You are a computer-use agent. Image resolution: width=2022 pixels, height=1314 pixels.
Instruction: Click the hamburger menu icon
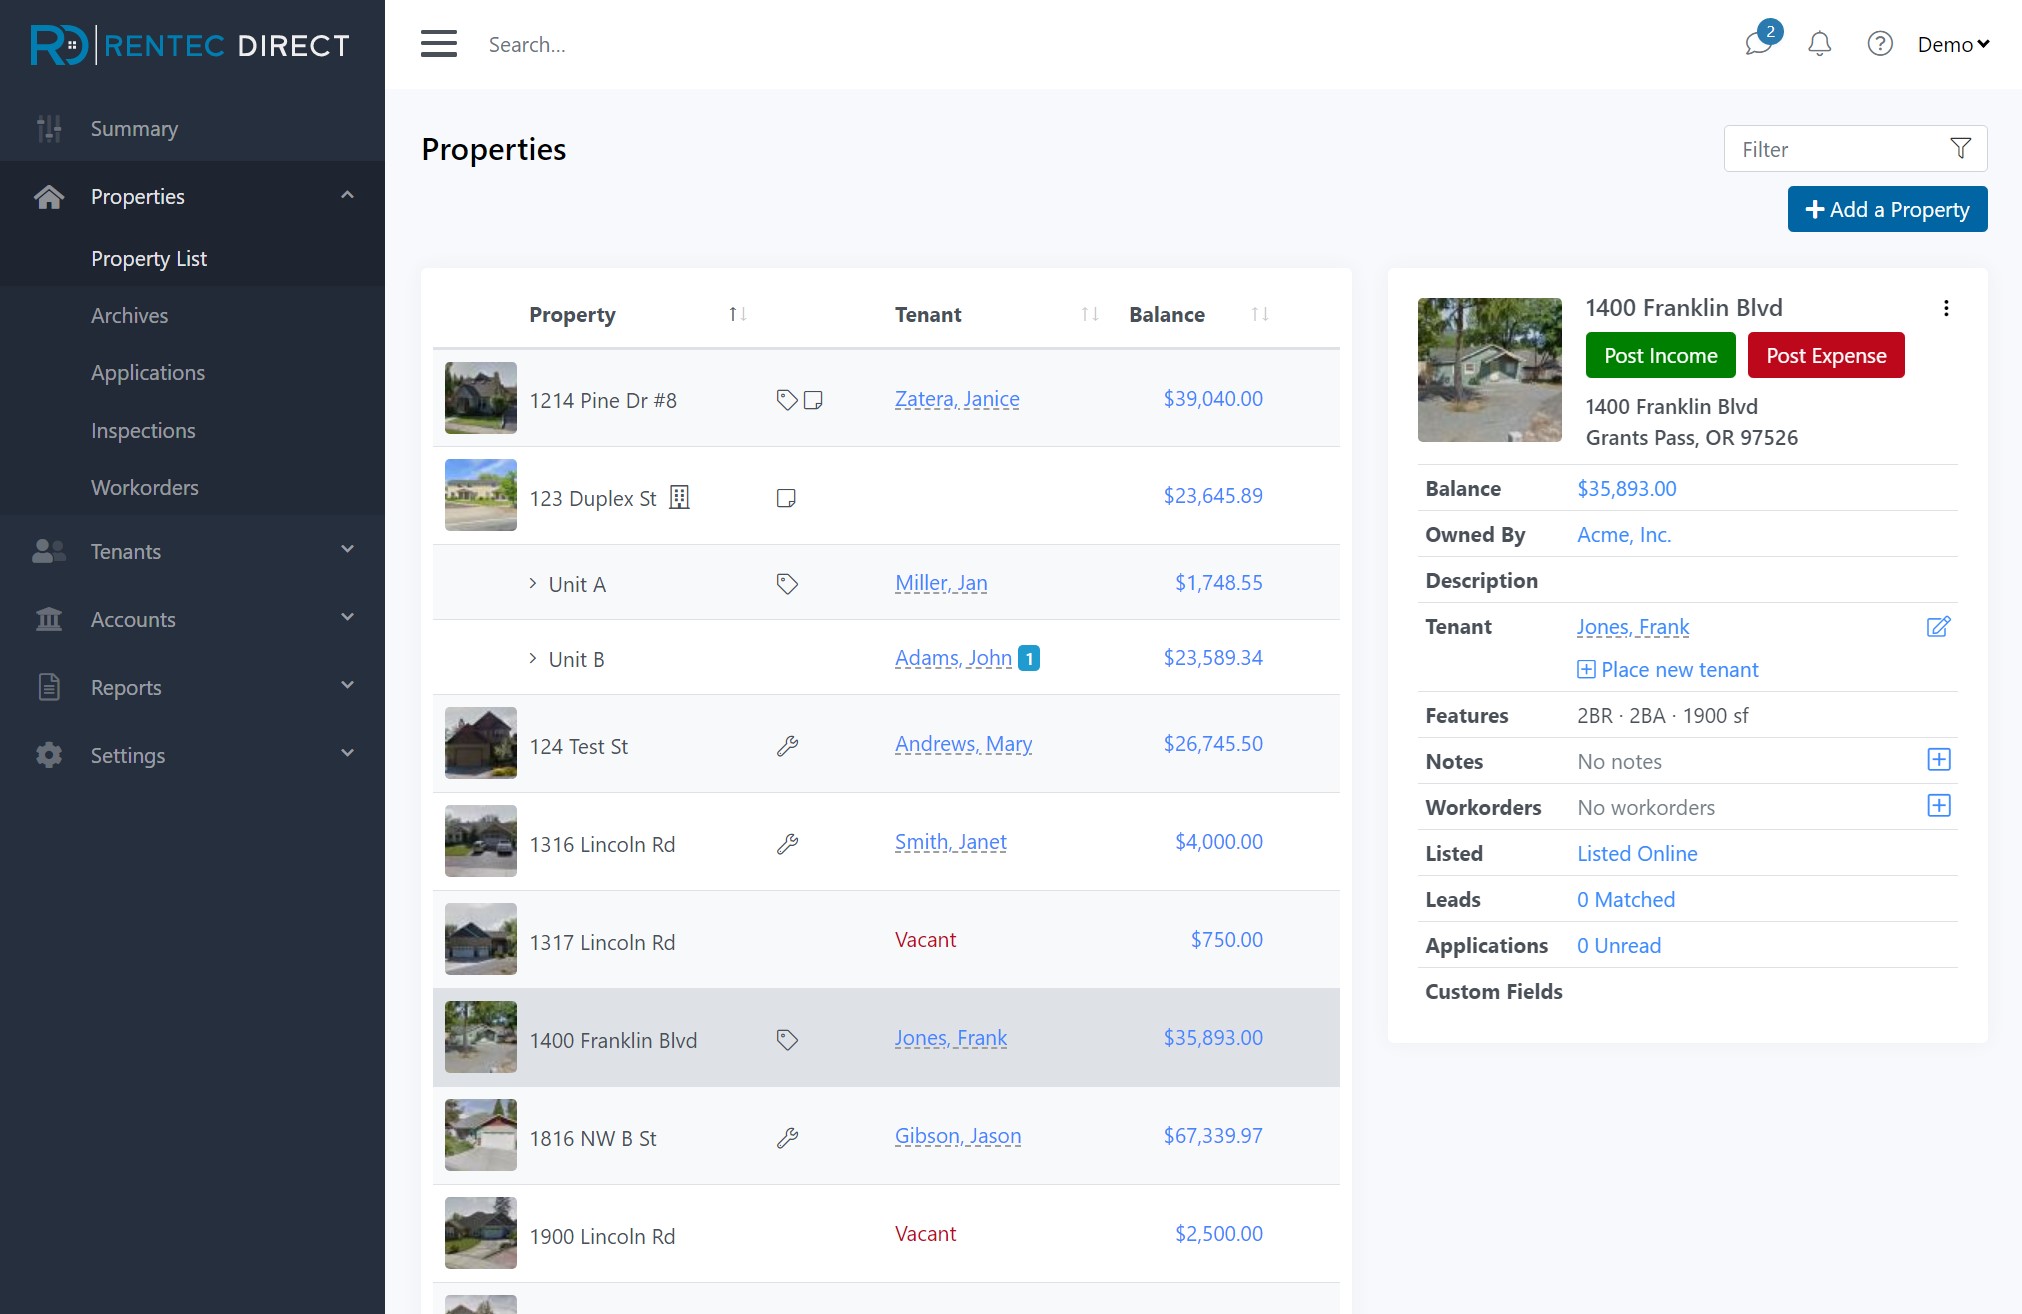[x=438, y=44]
